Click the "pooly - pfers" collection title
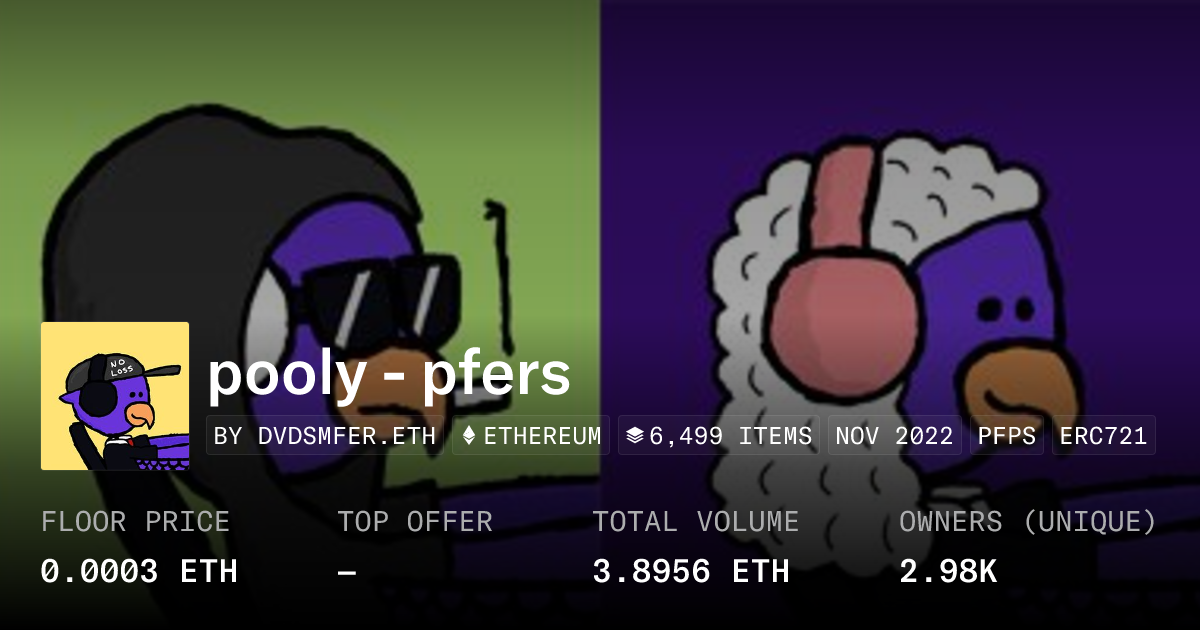1200x630 pixels. tap(389, 375)
